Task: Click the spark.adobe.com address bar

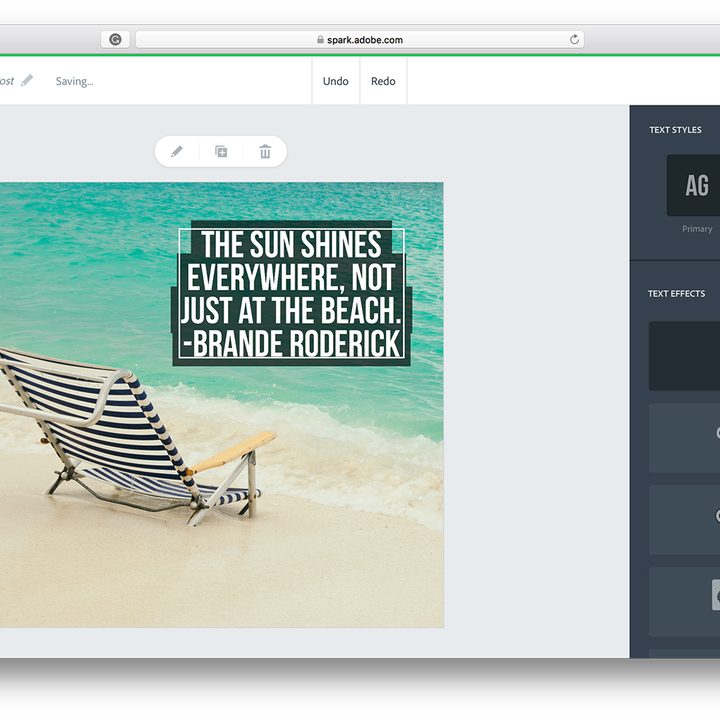Action: [x=360, y=40]
